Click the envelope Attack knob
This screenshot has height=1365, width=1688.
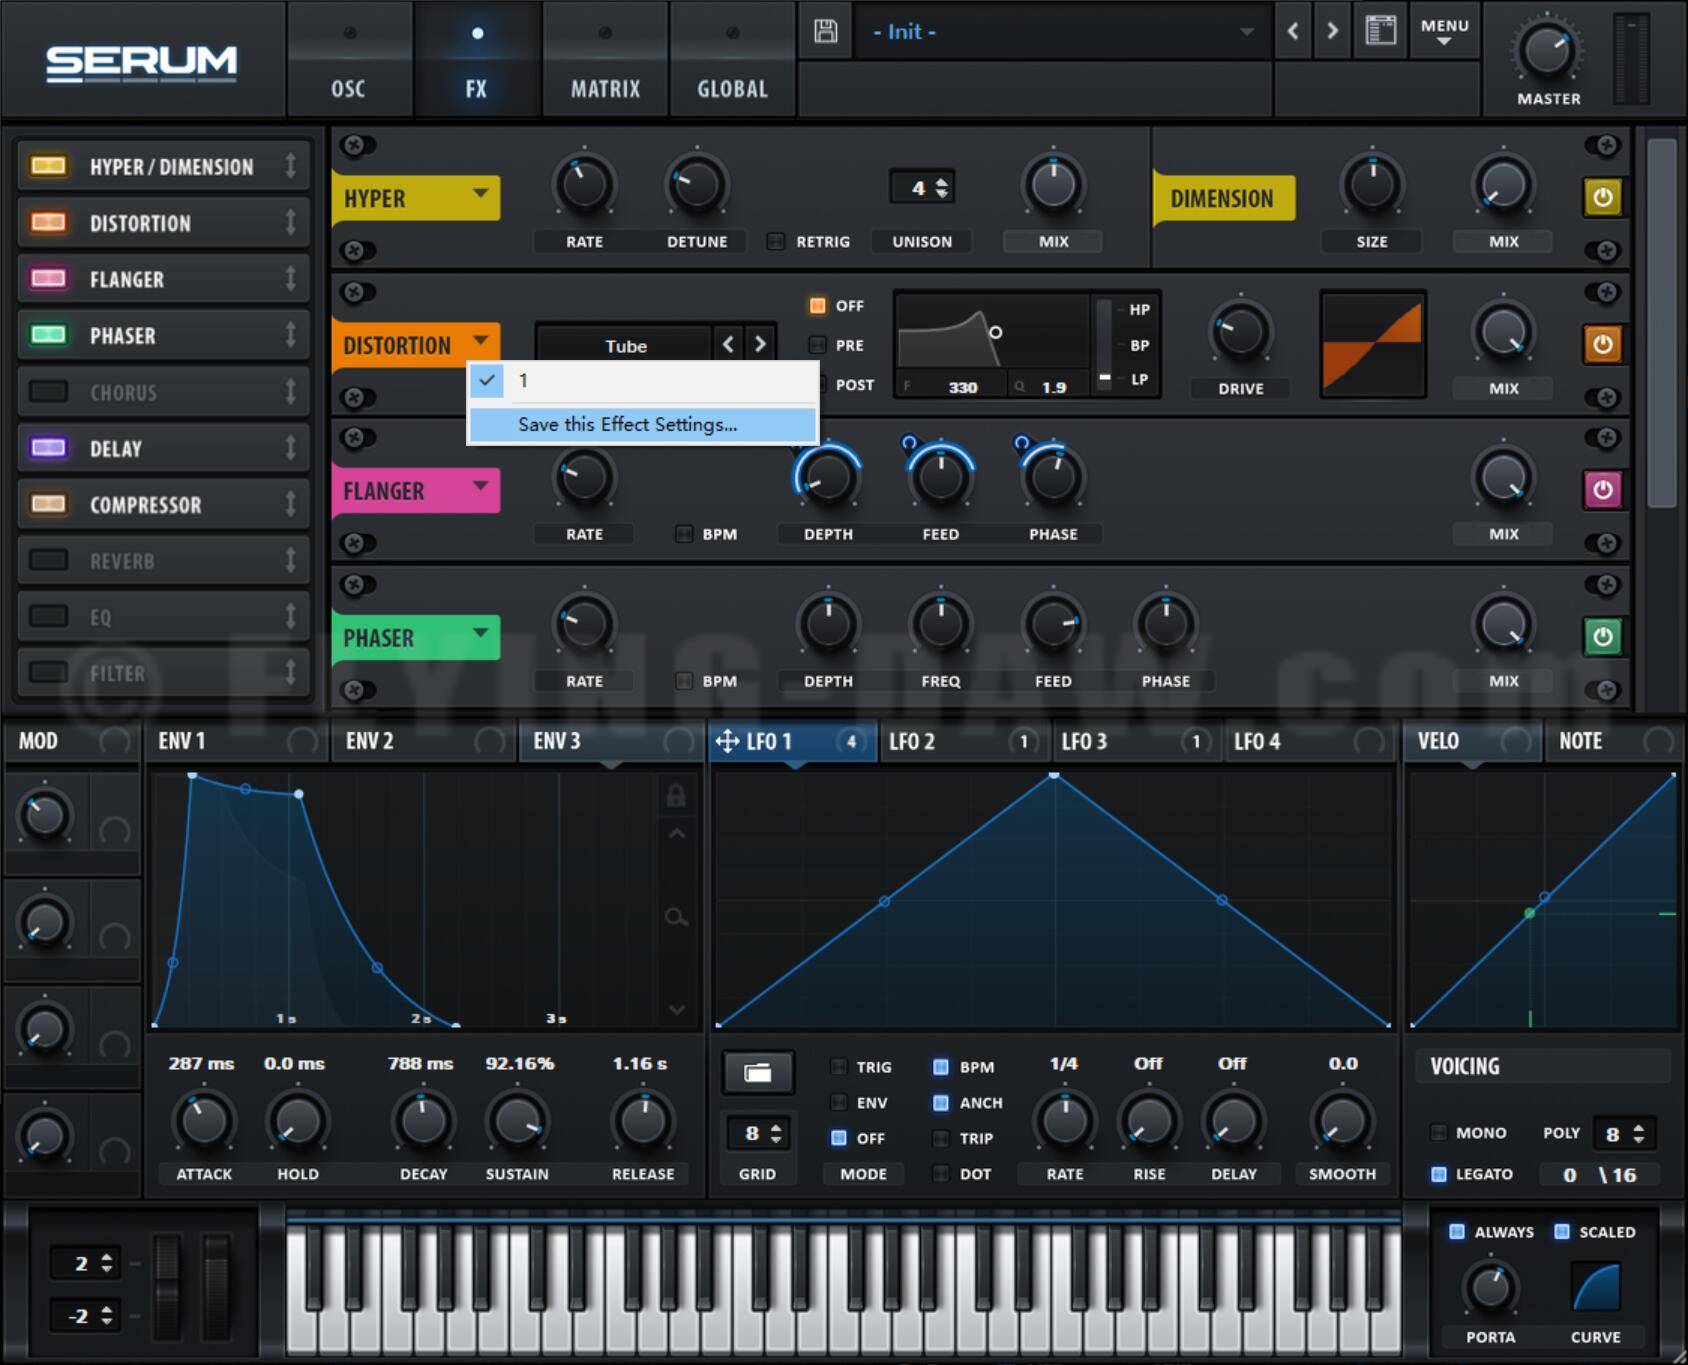(204, 1122)
